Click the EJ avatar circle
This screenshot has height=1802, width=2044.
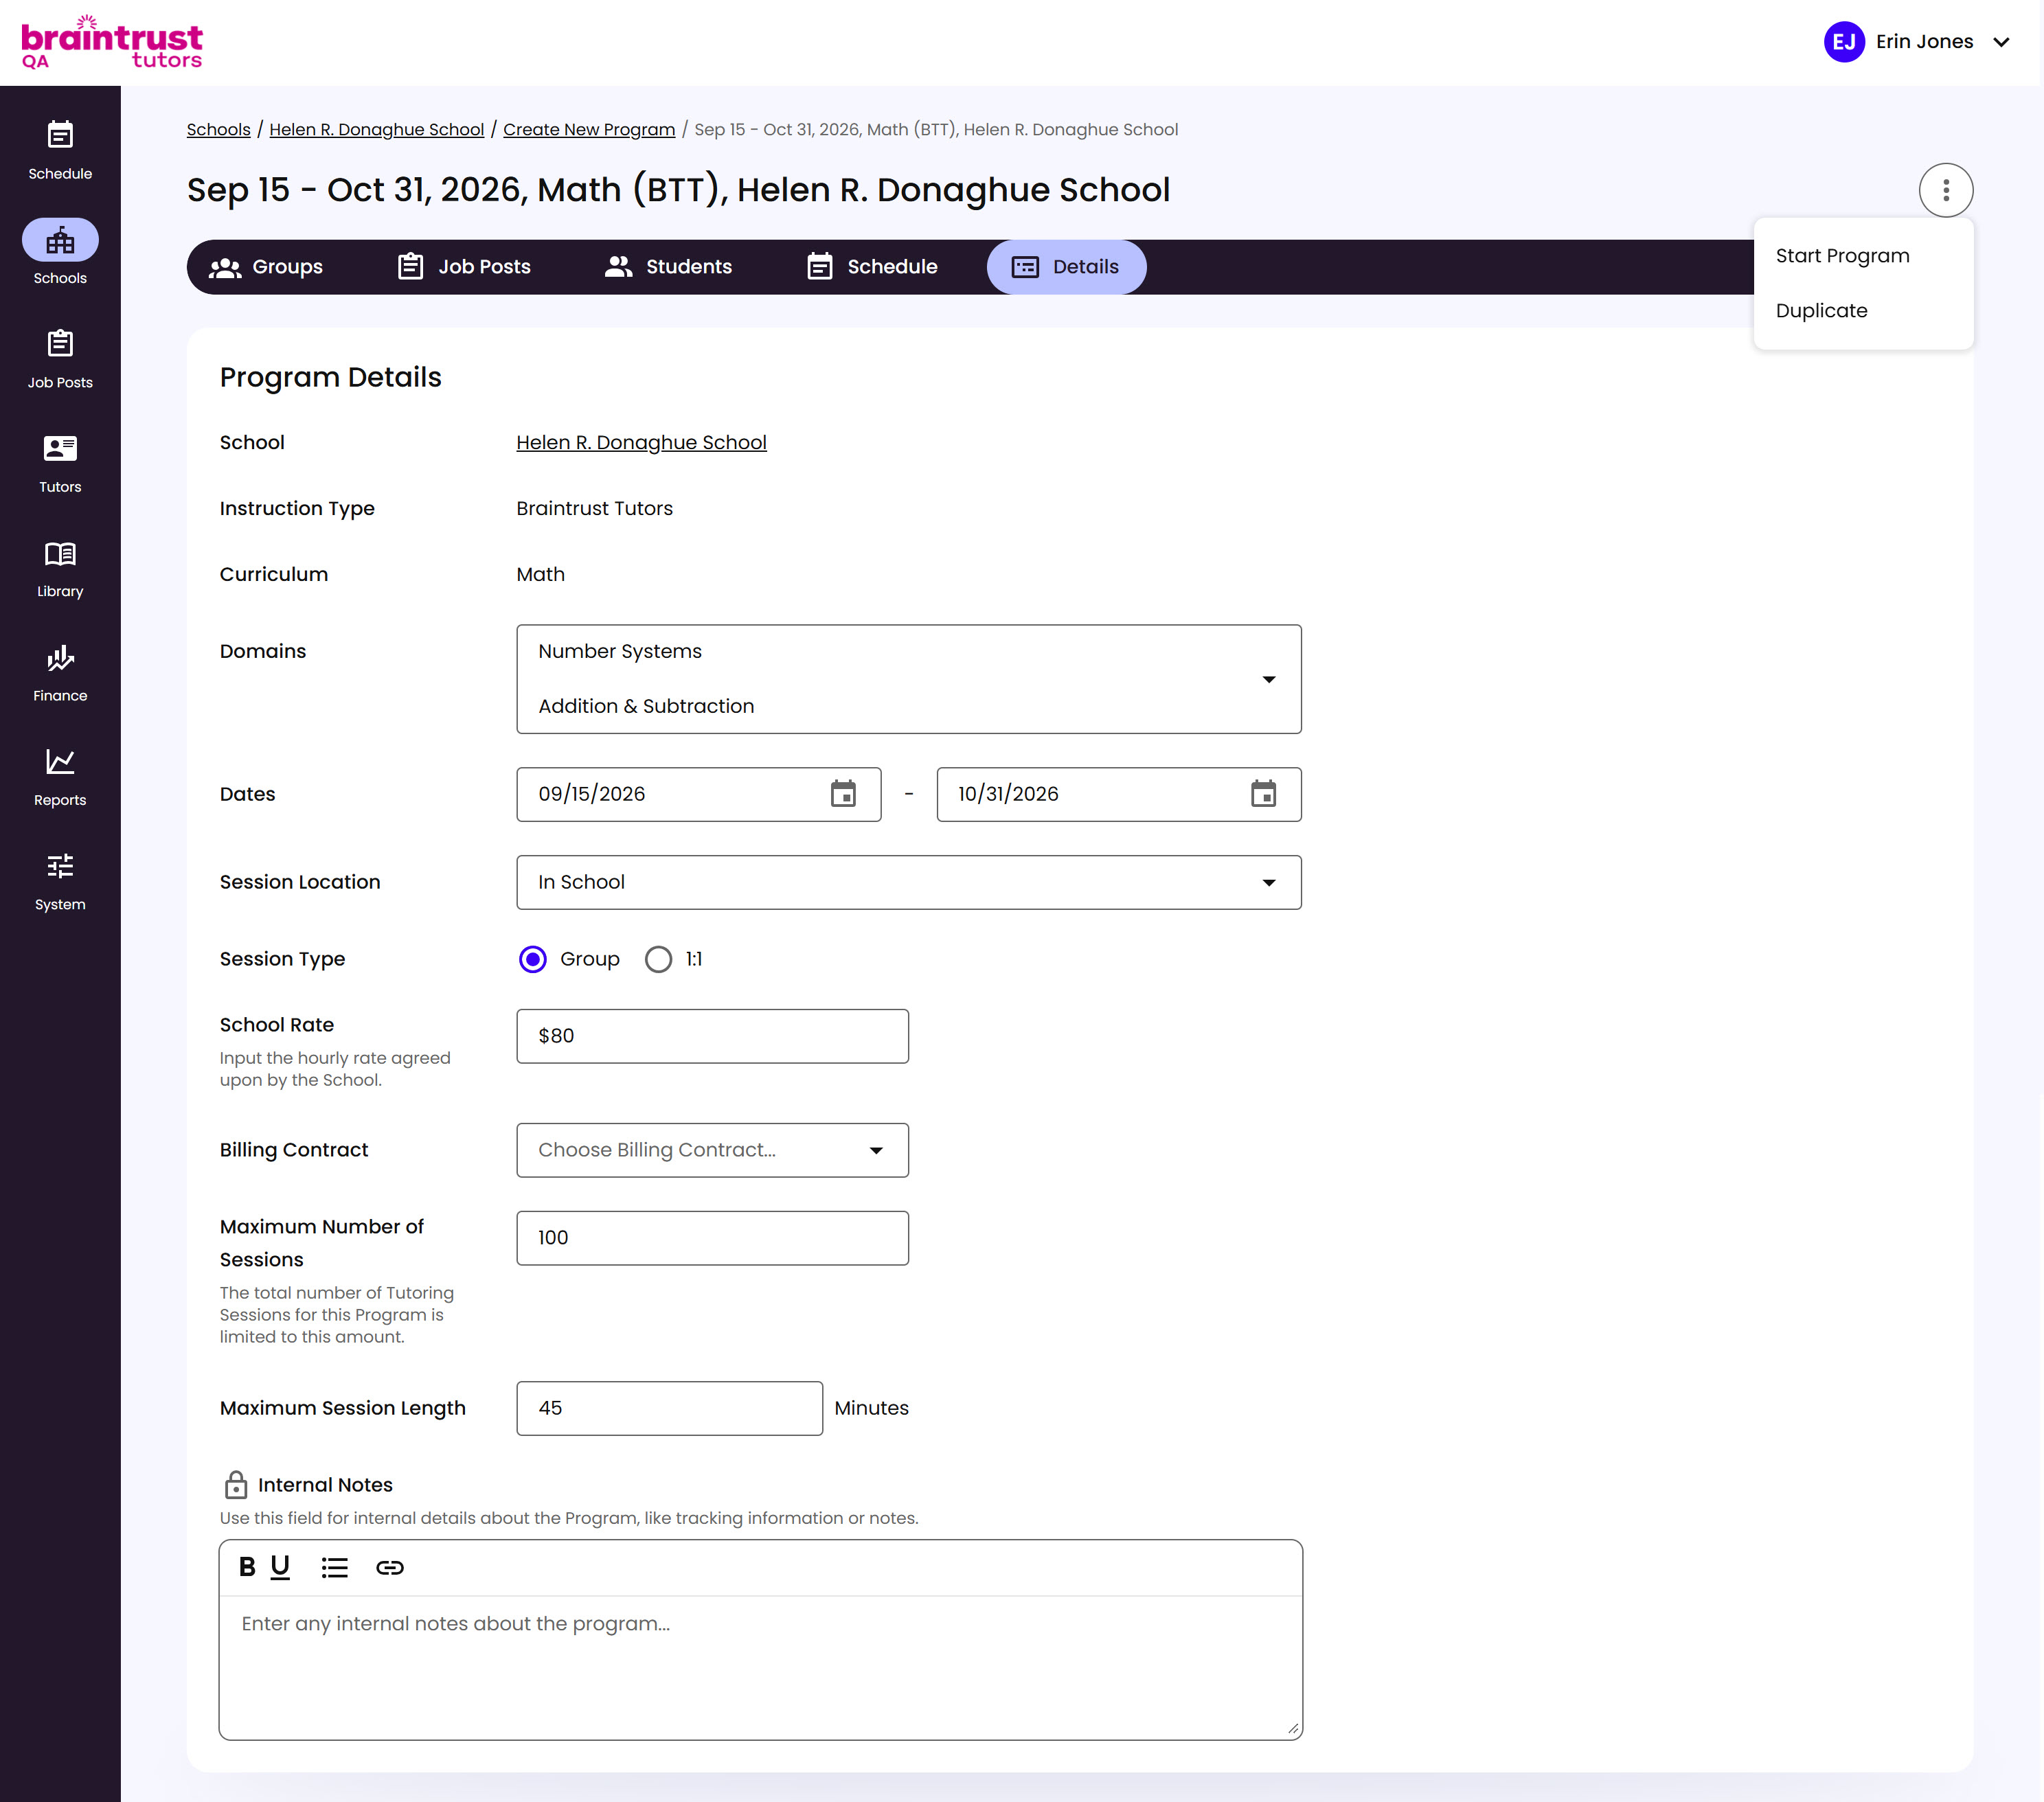(1844, 42)
